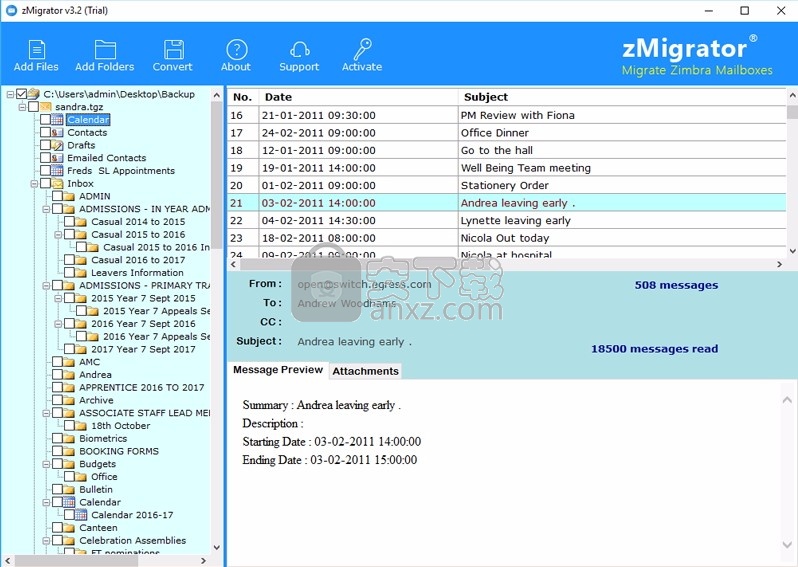The image size is (798, 567).
Task: Click the Inbox envelope folder icon
Action: 58,183
